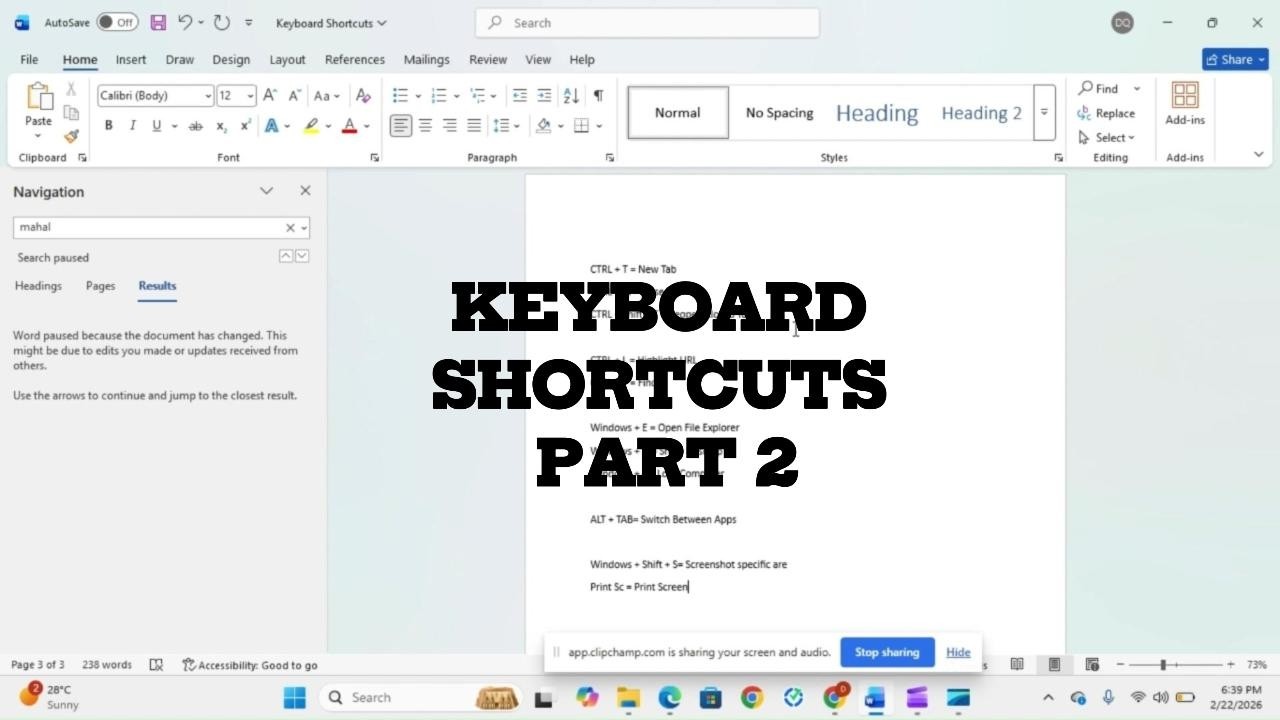Apply the No Spacing style
1280x720 pixels.
[779, 113]
